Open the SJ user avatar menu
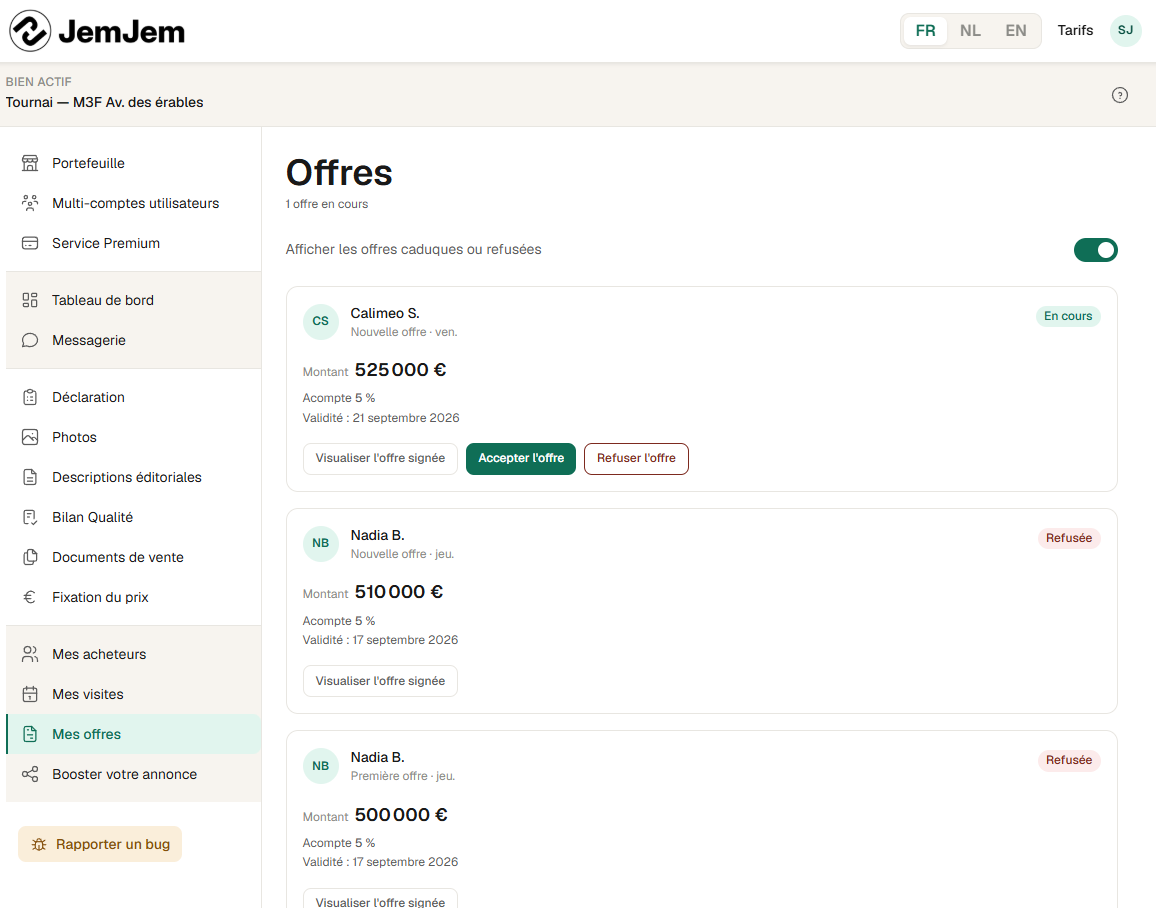The image size is (1156, 908). [x=1125, y=31]
